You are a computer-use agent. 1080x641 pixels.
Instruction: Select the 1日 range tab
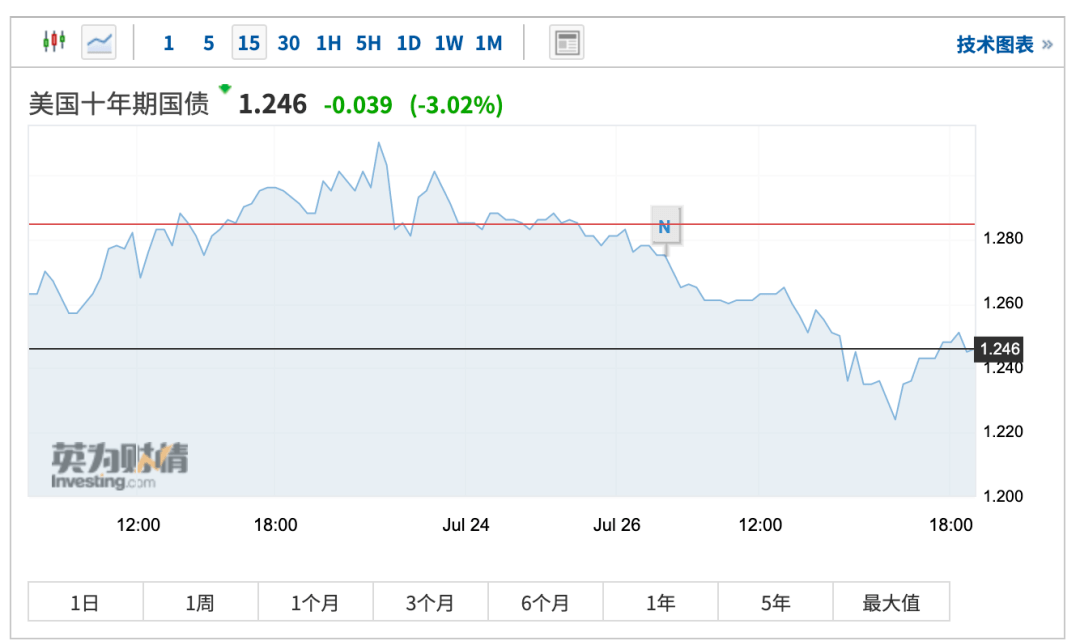coord(85,602)
